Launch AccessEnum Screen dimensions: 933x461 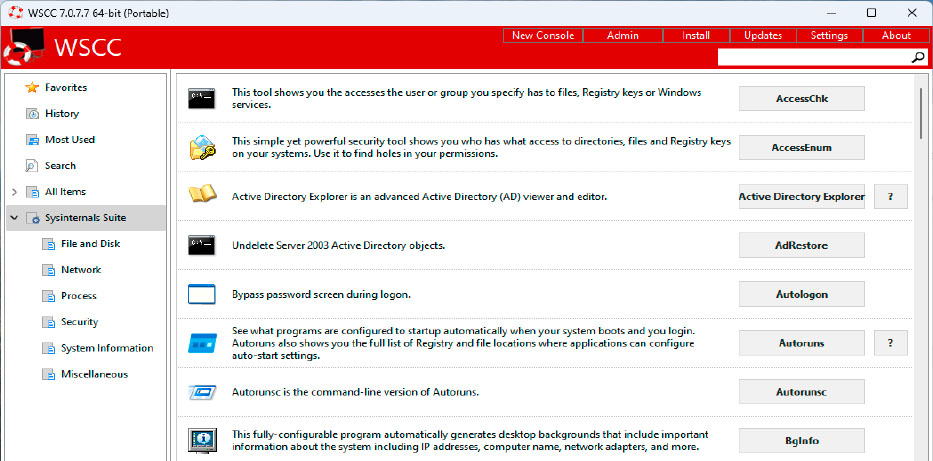801,148
